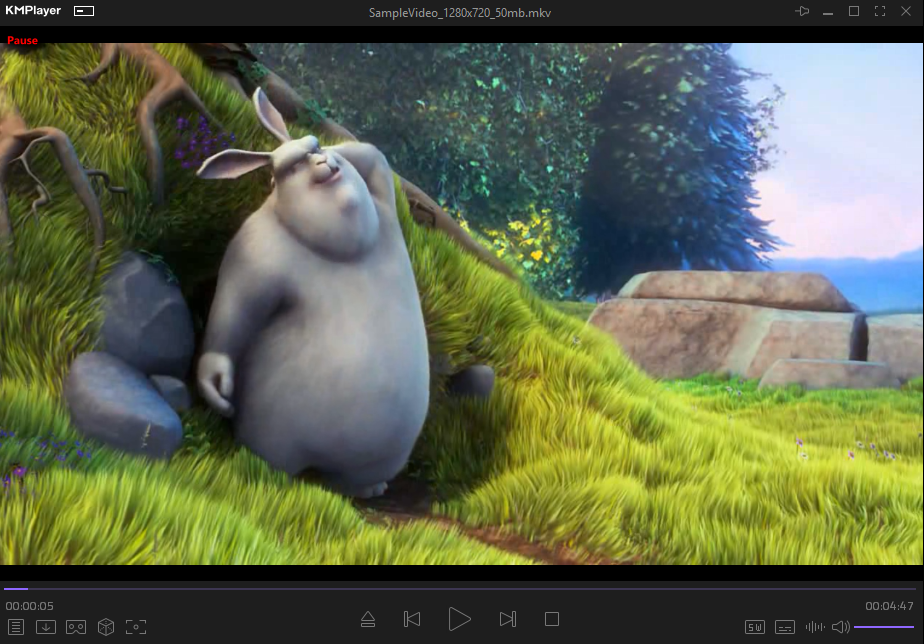Open the 3D cube settings icon

[x=106, y=627]
